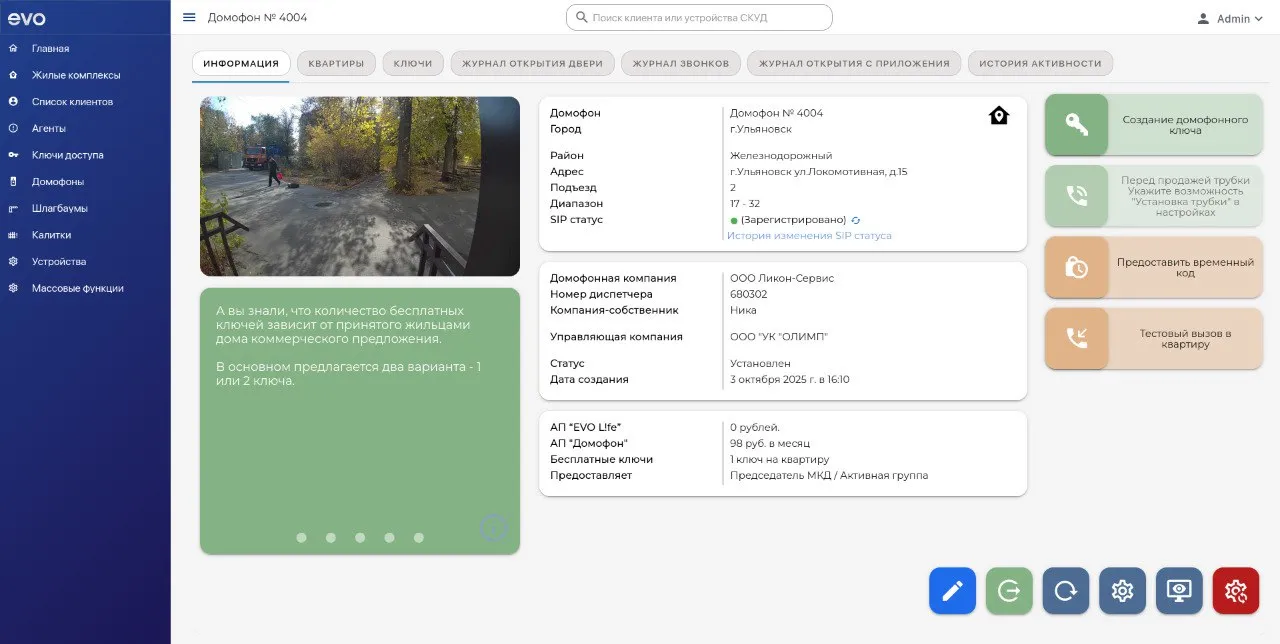1280x644 pixels.
Task: Click the red gear-sync button
Action: click(x=1236, y=590)
